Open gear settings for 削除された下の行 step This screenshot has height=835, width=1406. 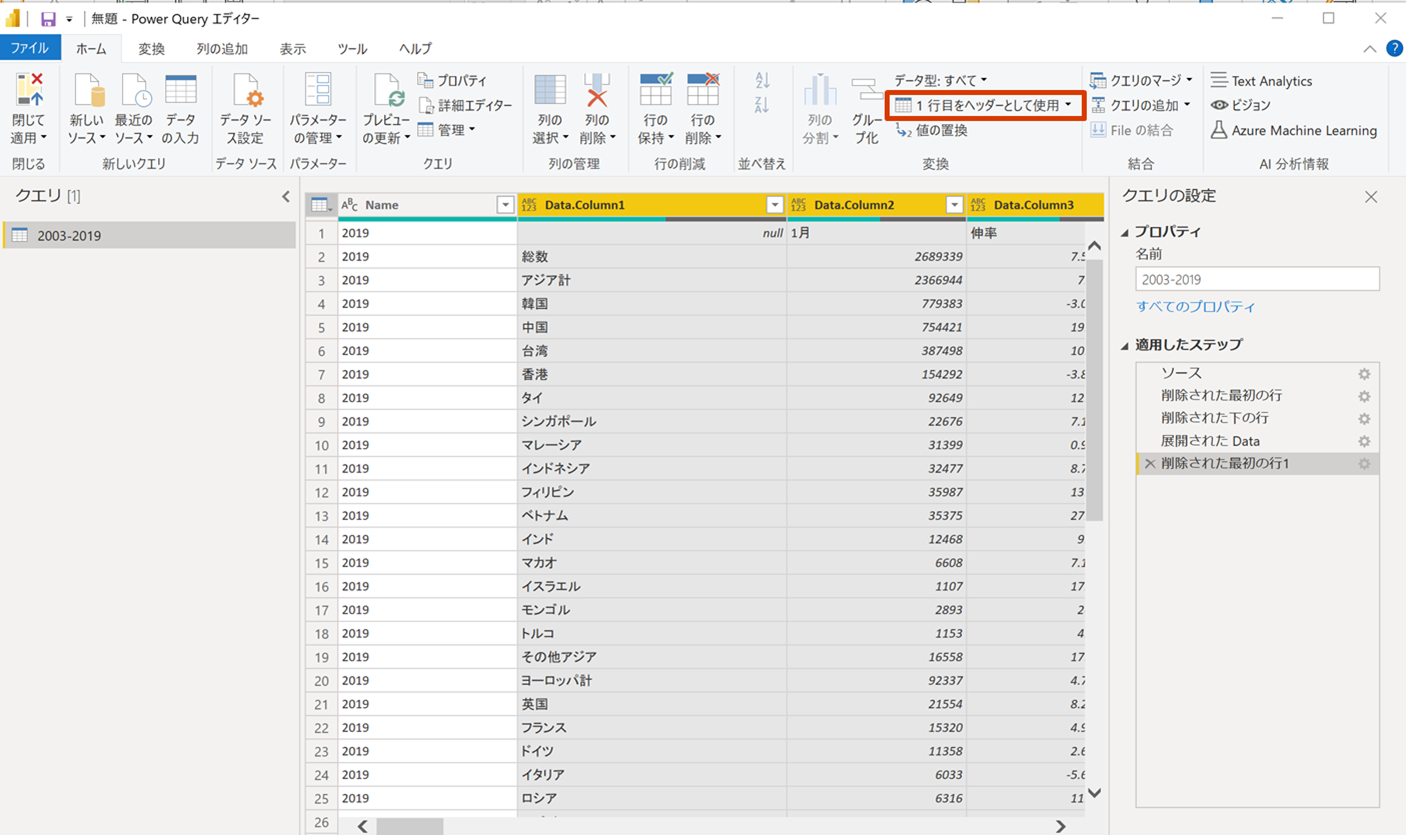[x=1364, y=419]
